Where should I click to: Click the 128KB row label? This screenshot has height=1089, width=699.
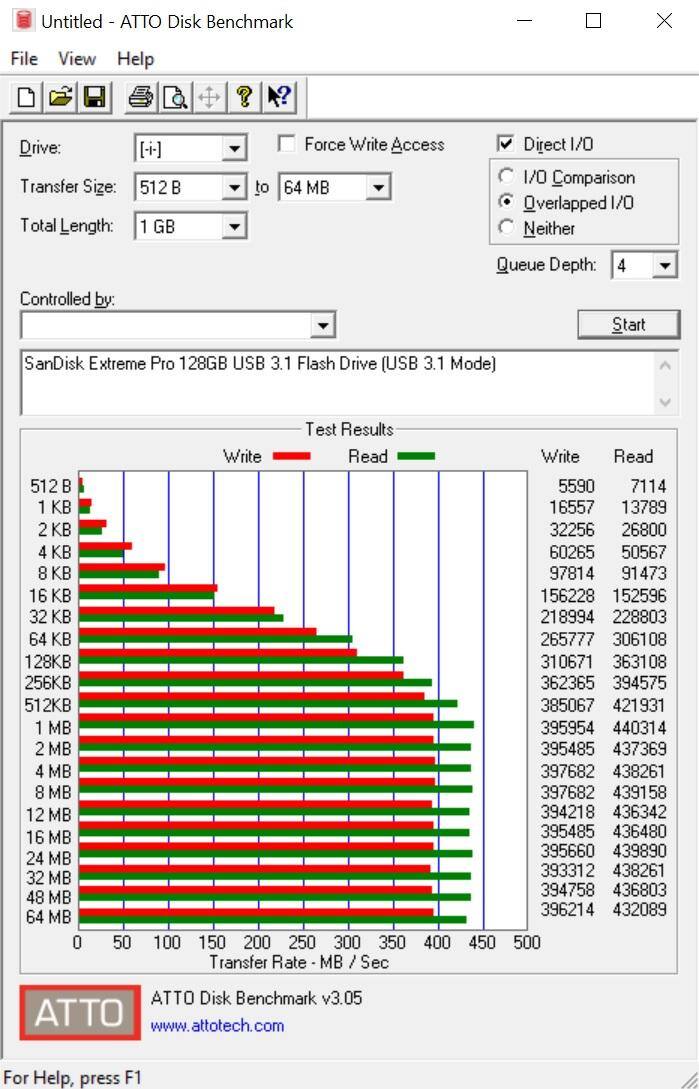48,662
